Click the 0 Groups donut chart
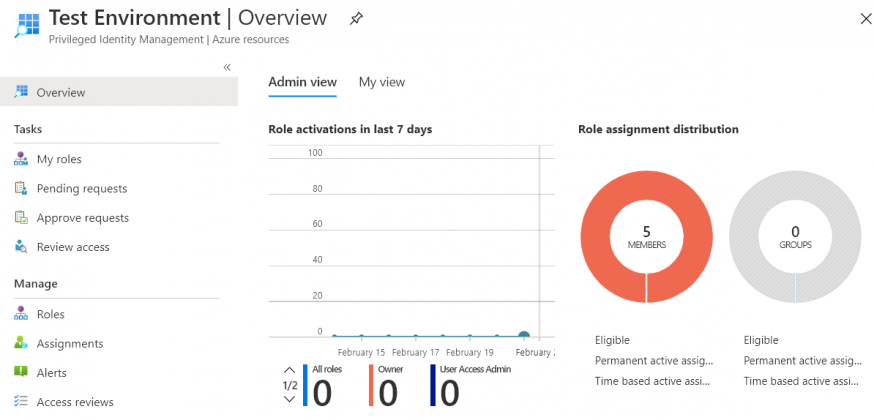 click(x=795, y=236)
